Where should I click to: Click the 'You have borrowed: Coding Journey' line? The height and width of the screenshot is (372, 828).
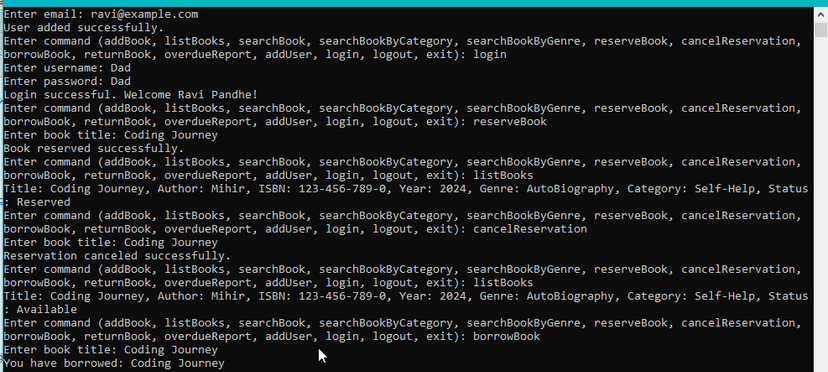(114, 363)
